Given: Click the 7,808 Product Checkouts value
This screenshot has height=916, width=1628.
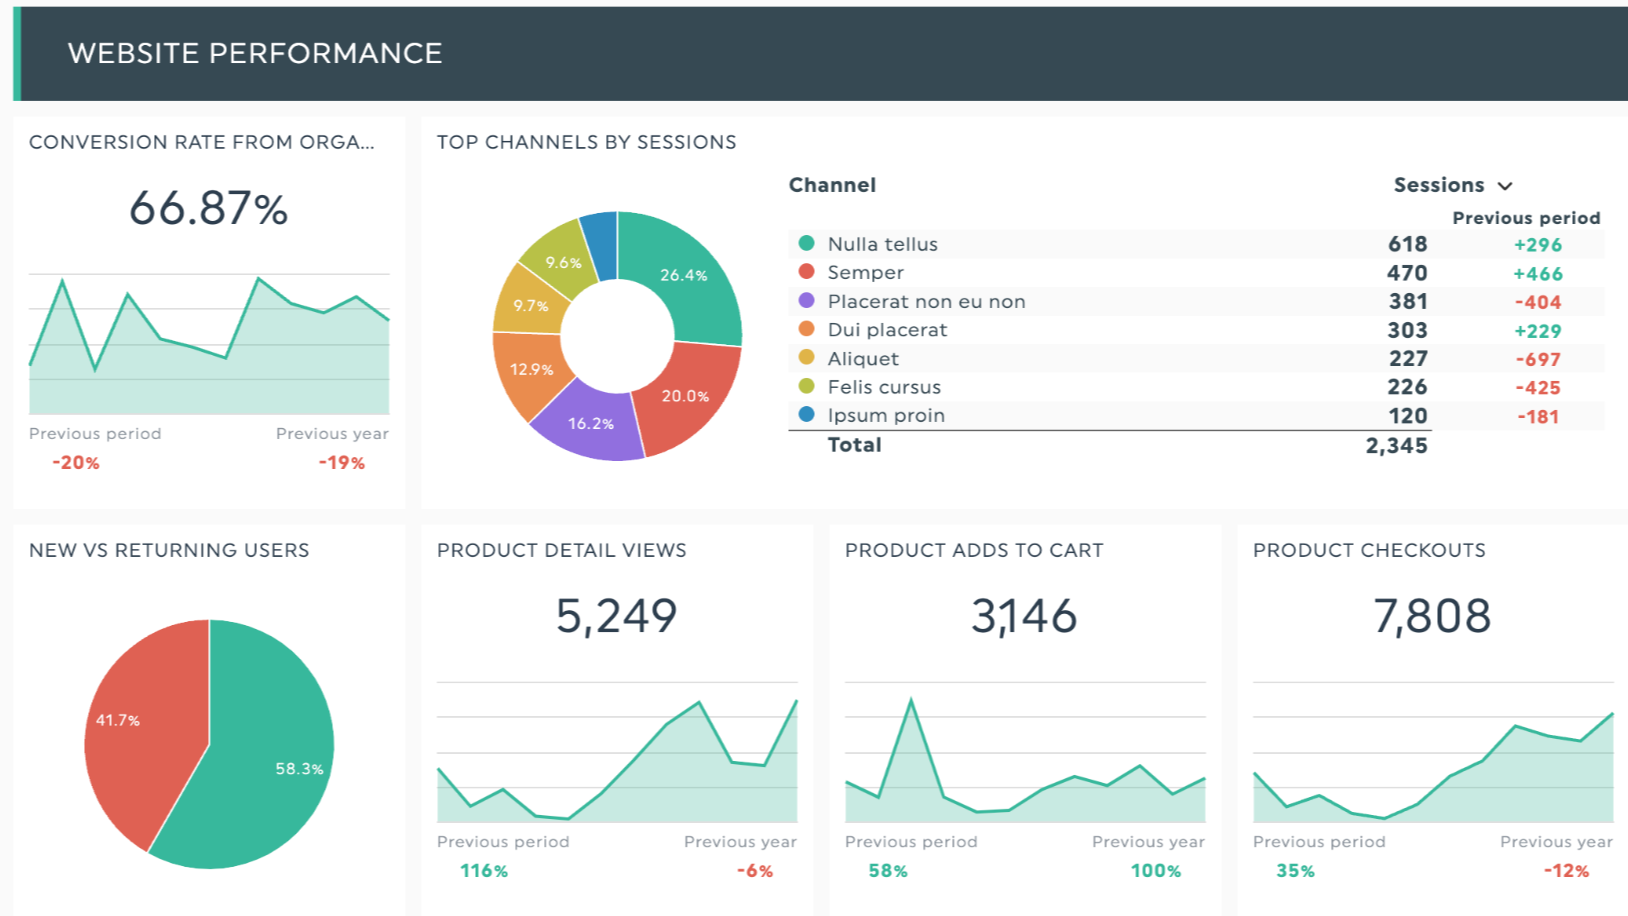Looking at the screenshot, I should 1432,616.
